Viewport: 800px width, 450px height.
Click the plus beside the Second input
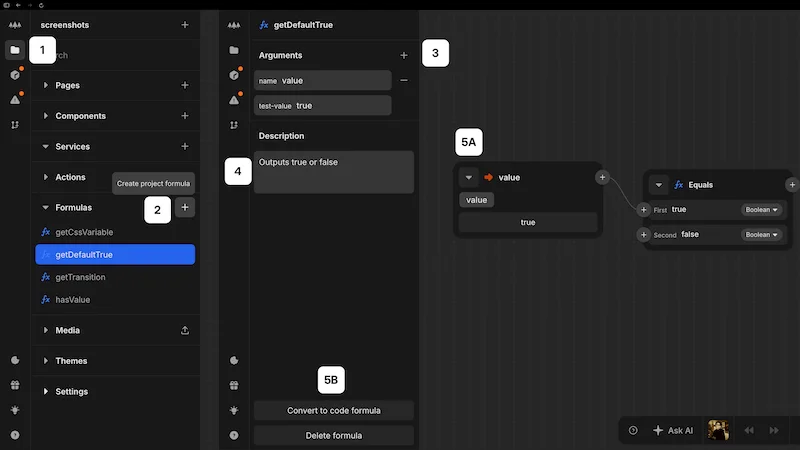pos(643,235)
